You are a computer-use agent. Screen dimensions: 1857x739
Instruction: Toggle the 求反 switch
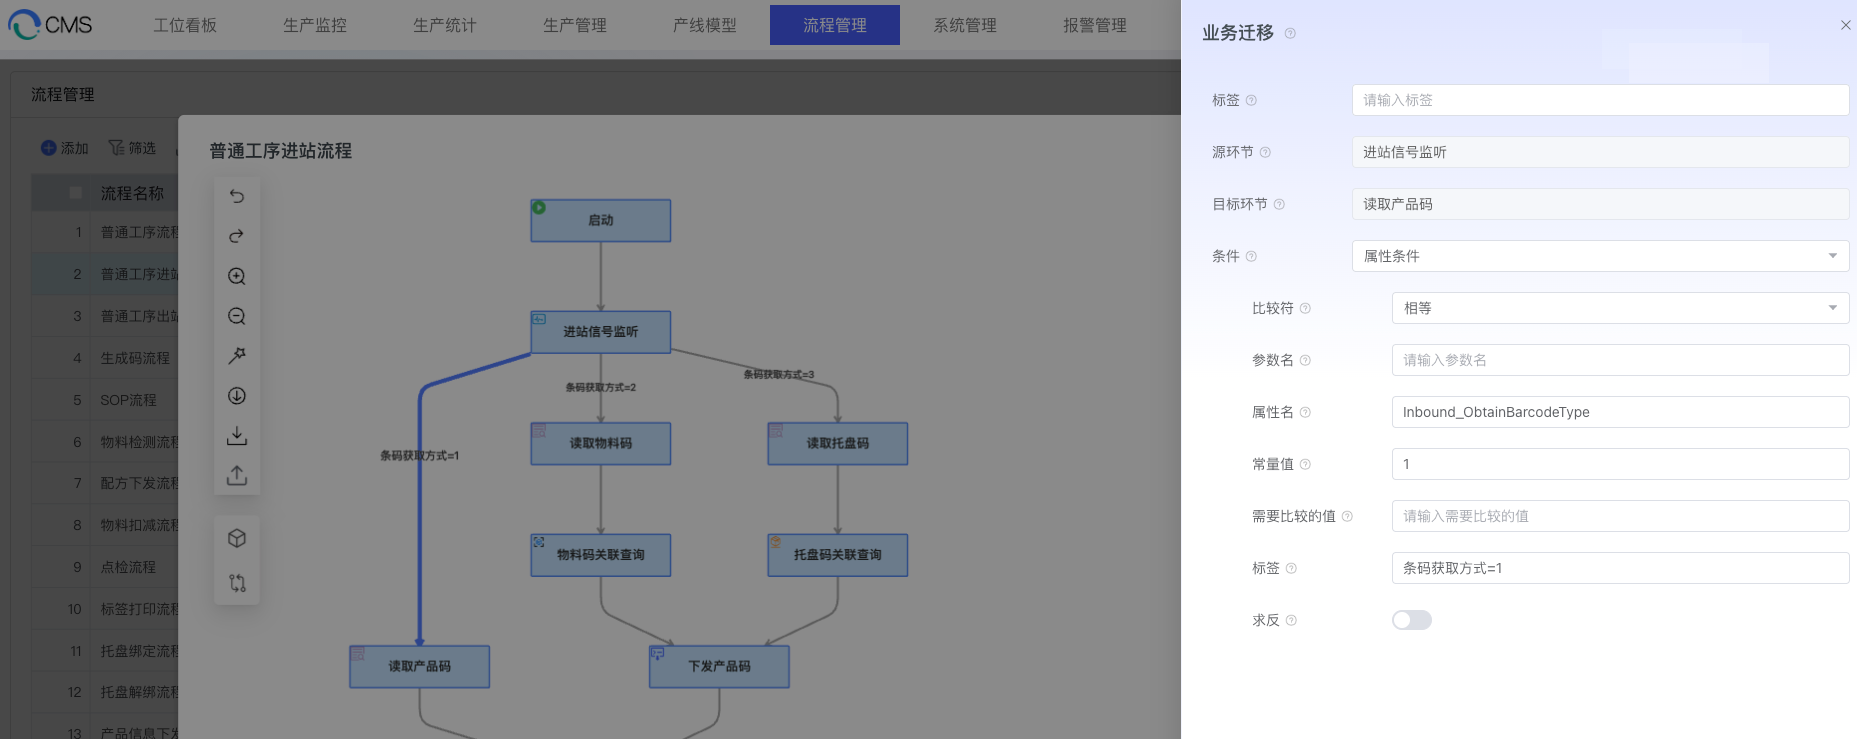(1411, 620)
